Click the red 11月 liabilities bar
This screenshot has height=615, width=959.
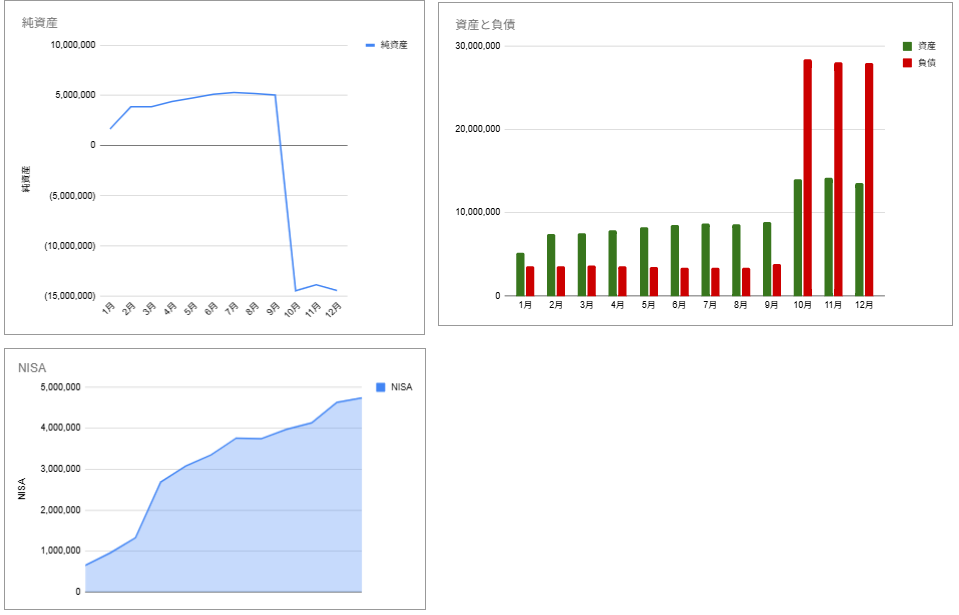[838, 179]
